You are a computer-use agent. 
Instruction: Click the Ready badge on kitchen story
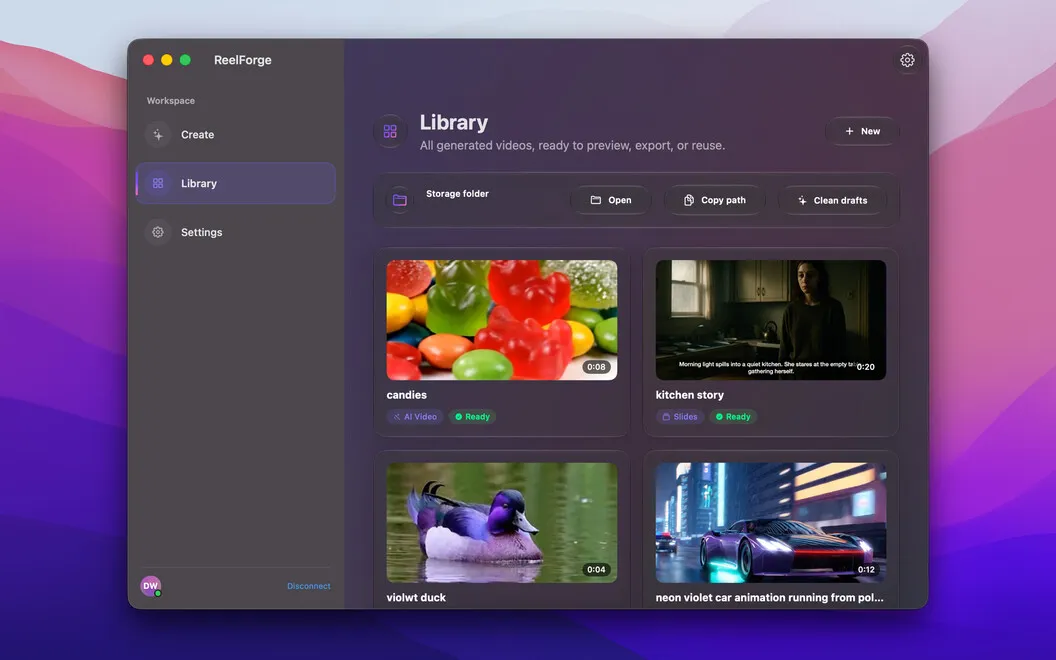pos(733,417)
